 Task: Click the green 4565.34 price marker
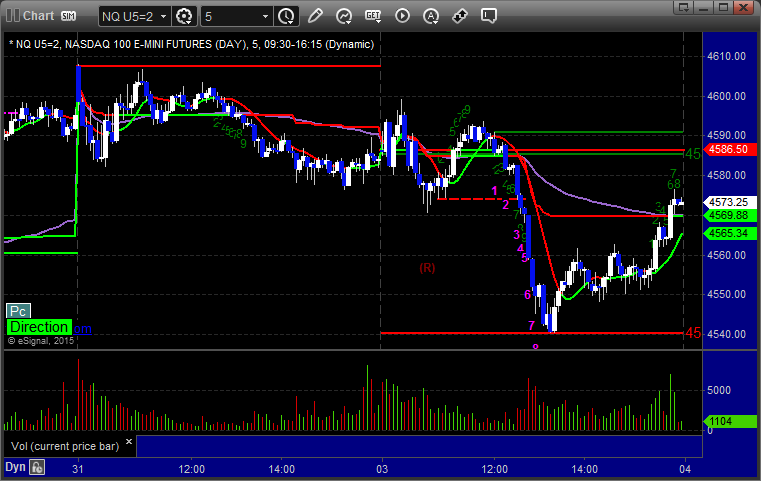pos(731,233)
